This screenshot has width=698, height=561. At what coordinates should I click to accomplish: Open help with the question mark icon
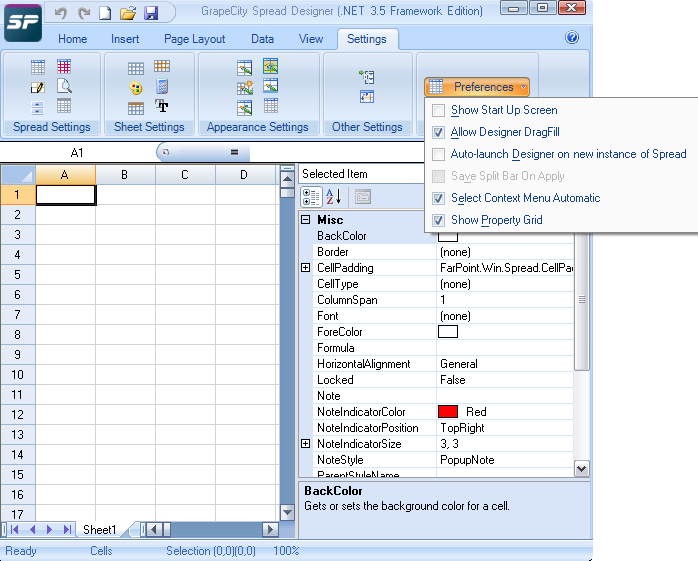point(572,37)
